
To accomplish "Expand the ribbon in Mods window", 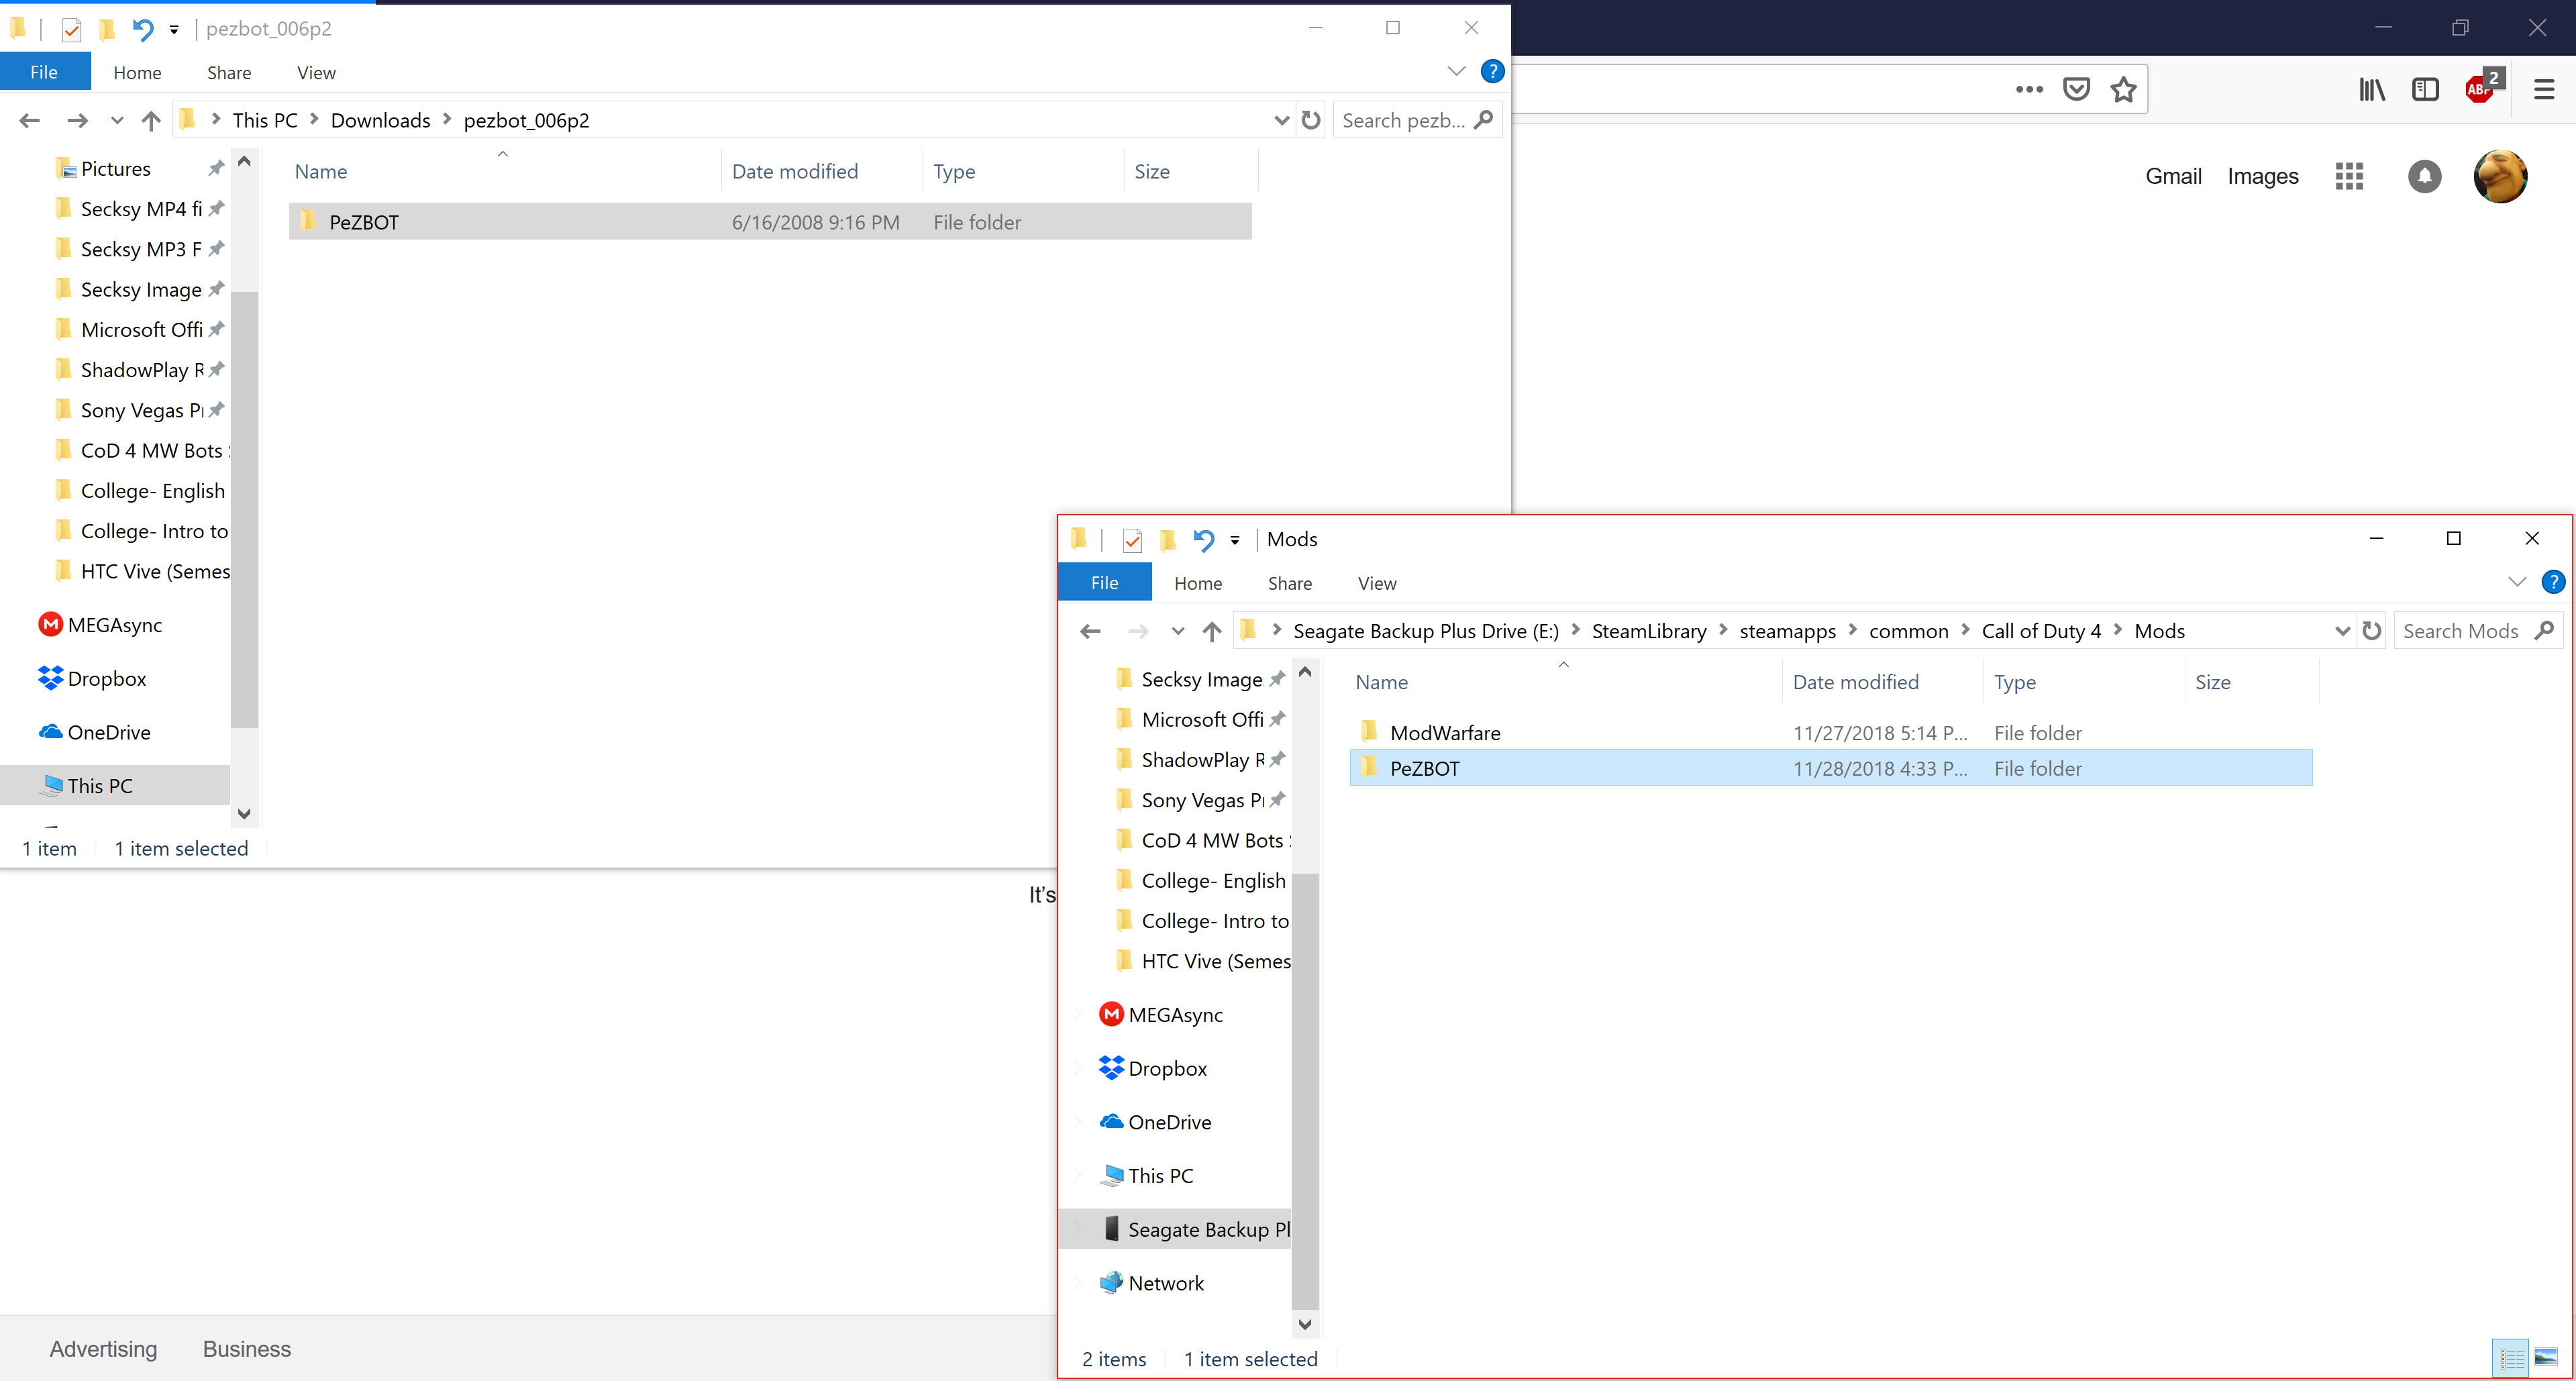I will click(2517, 582).
